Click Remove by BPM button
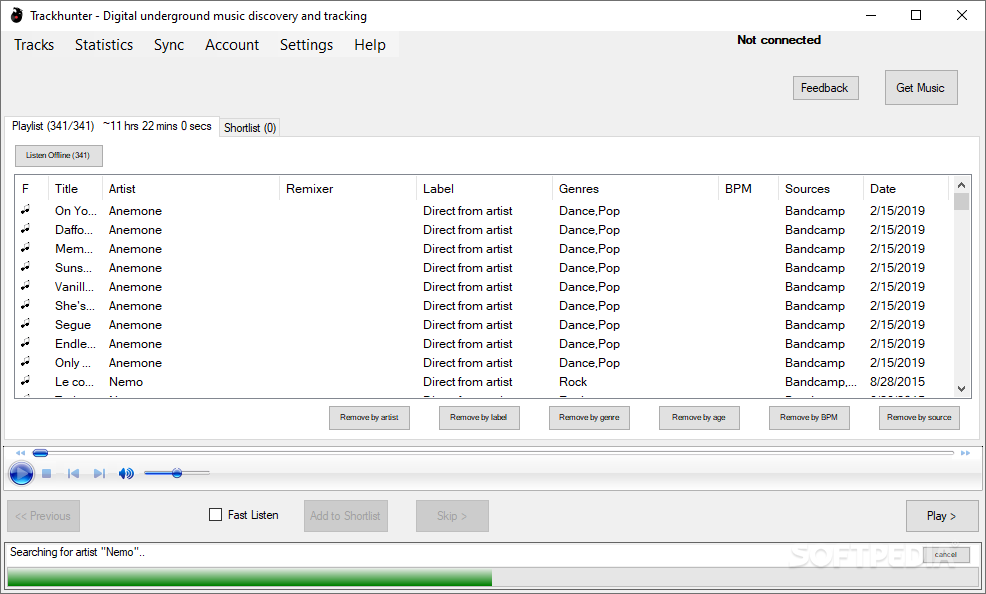 coord(809,417)
